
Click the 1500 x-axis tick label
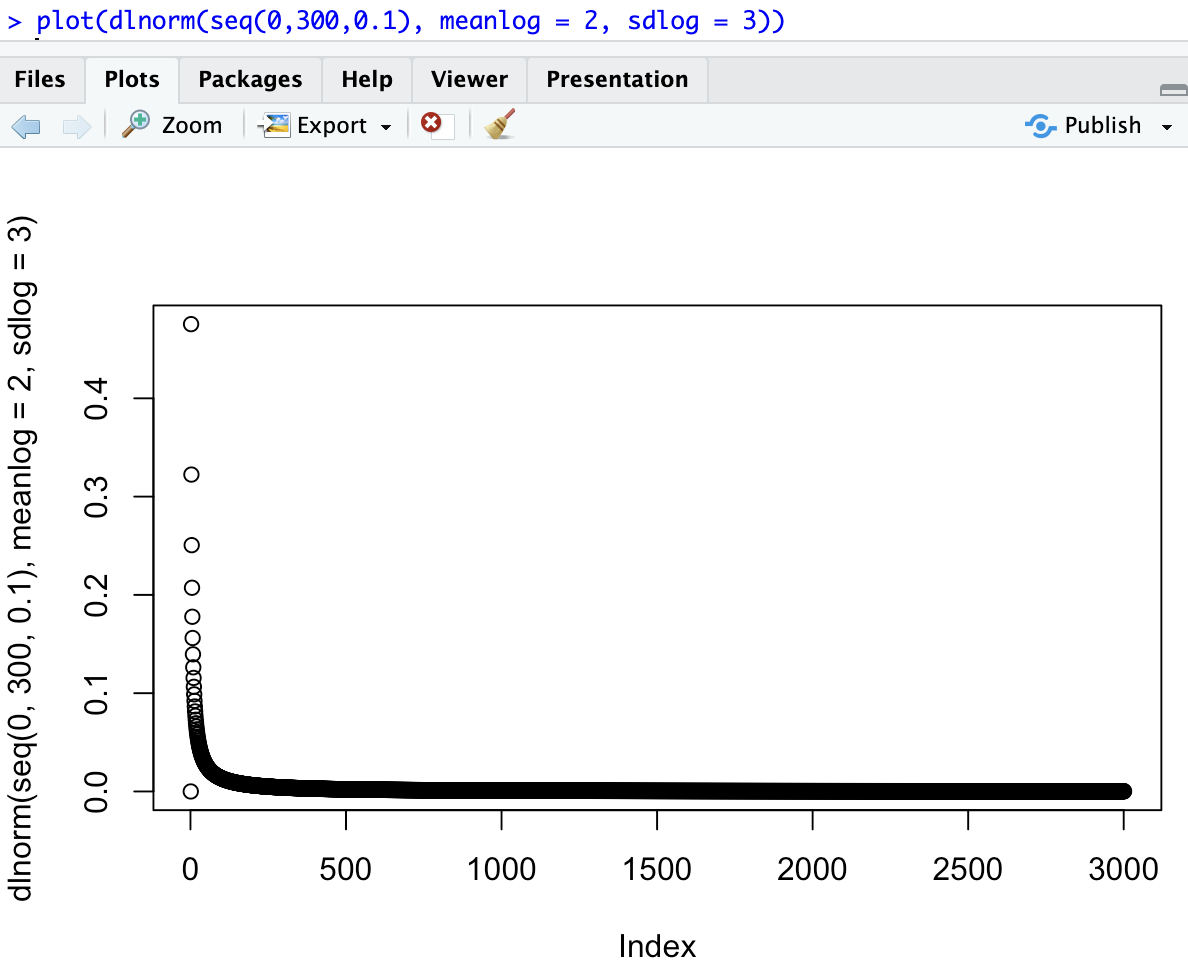coord(657,869)
